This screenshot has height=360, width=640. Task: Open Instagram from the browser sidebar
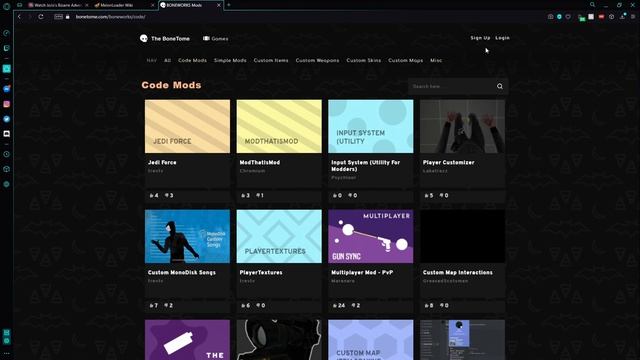pos(7,104)
